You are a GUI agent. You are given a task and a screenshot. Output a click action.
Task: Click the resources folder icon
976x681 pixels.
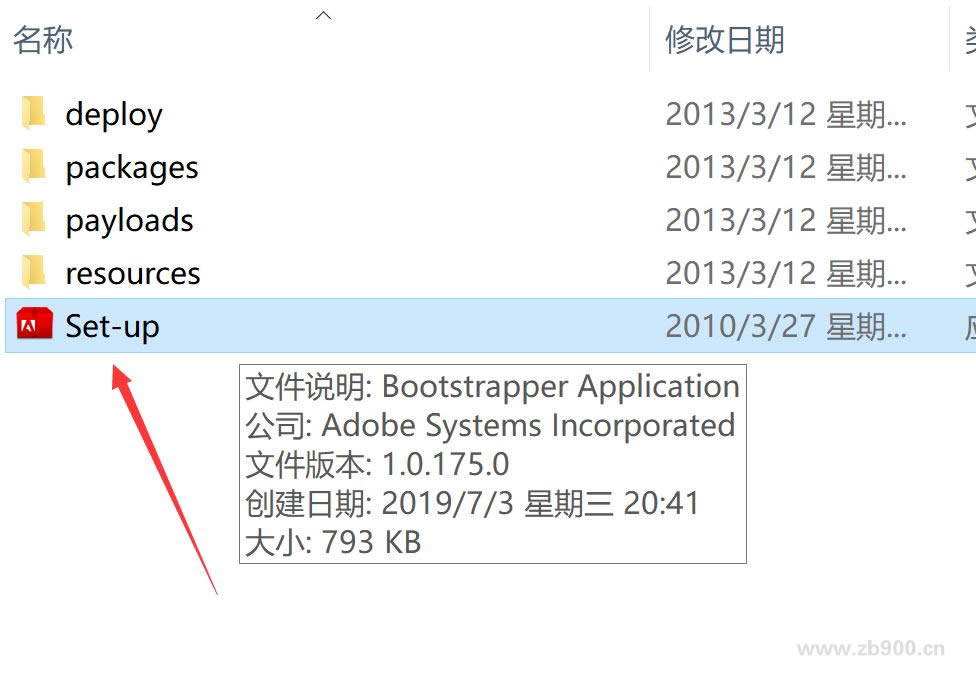[34, 272]
